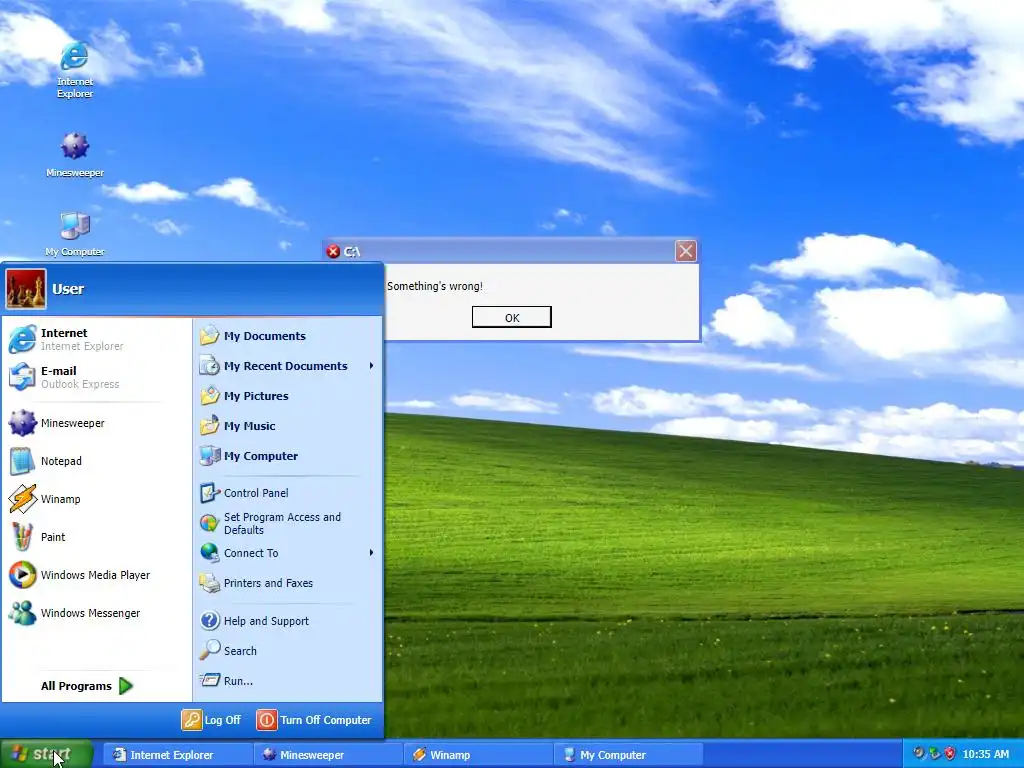Expand the Connect To submenu arrow
This screenshot has height=768, width=1024.
click(x=371, y=552)
